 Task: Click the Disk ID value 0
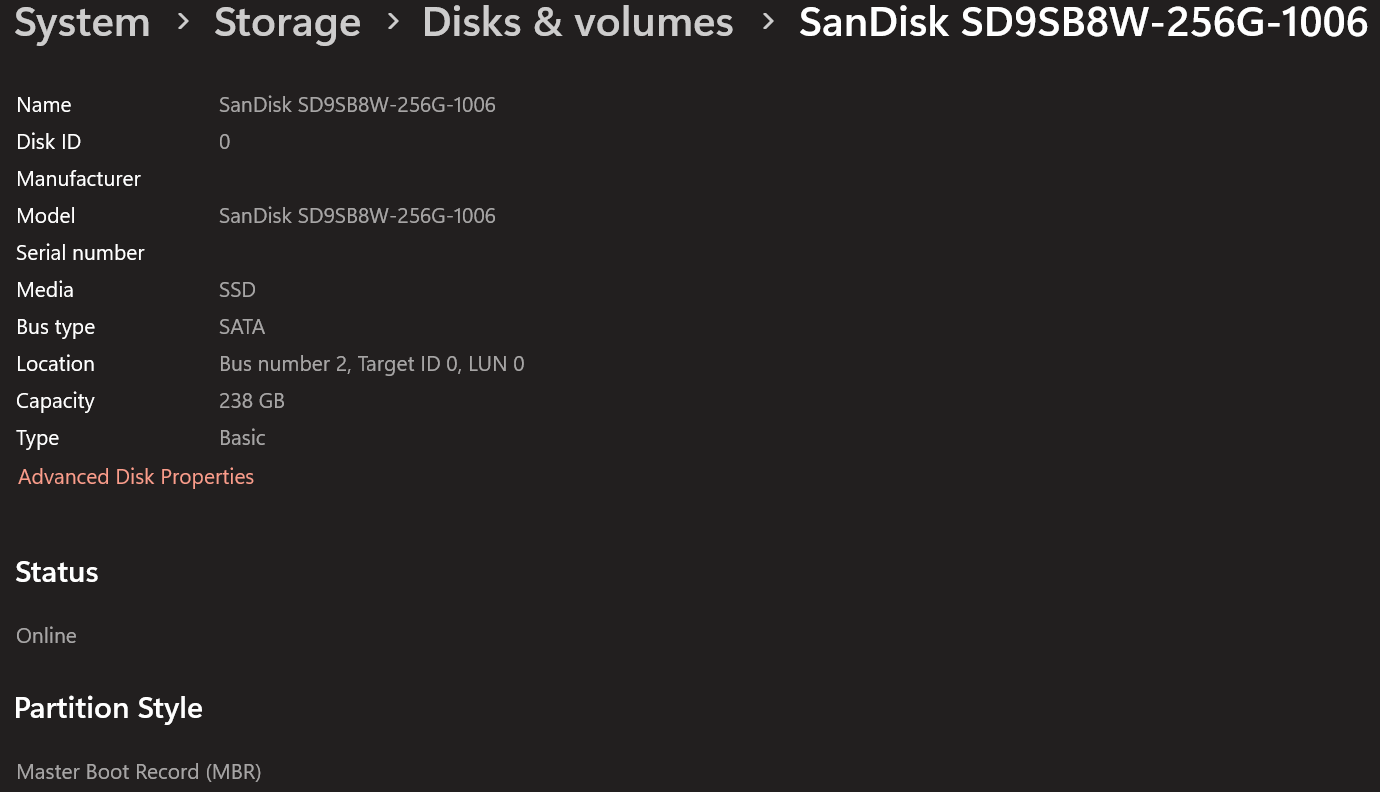tap(224, 142)
